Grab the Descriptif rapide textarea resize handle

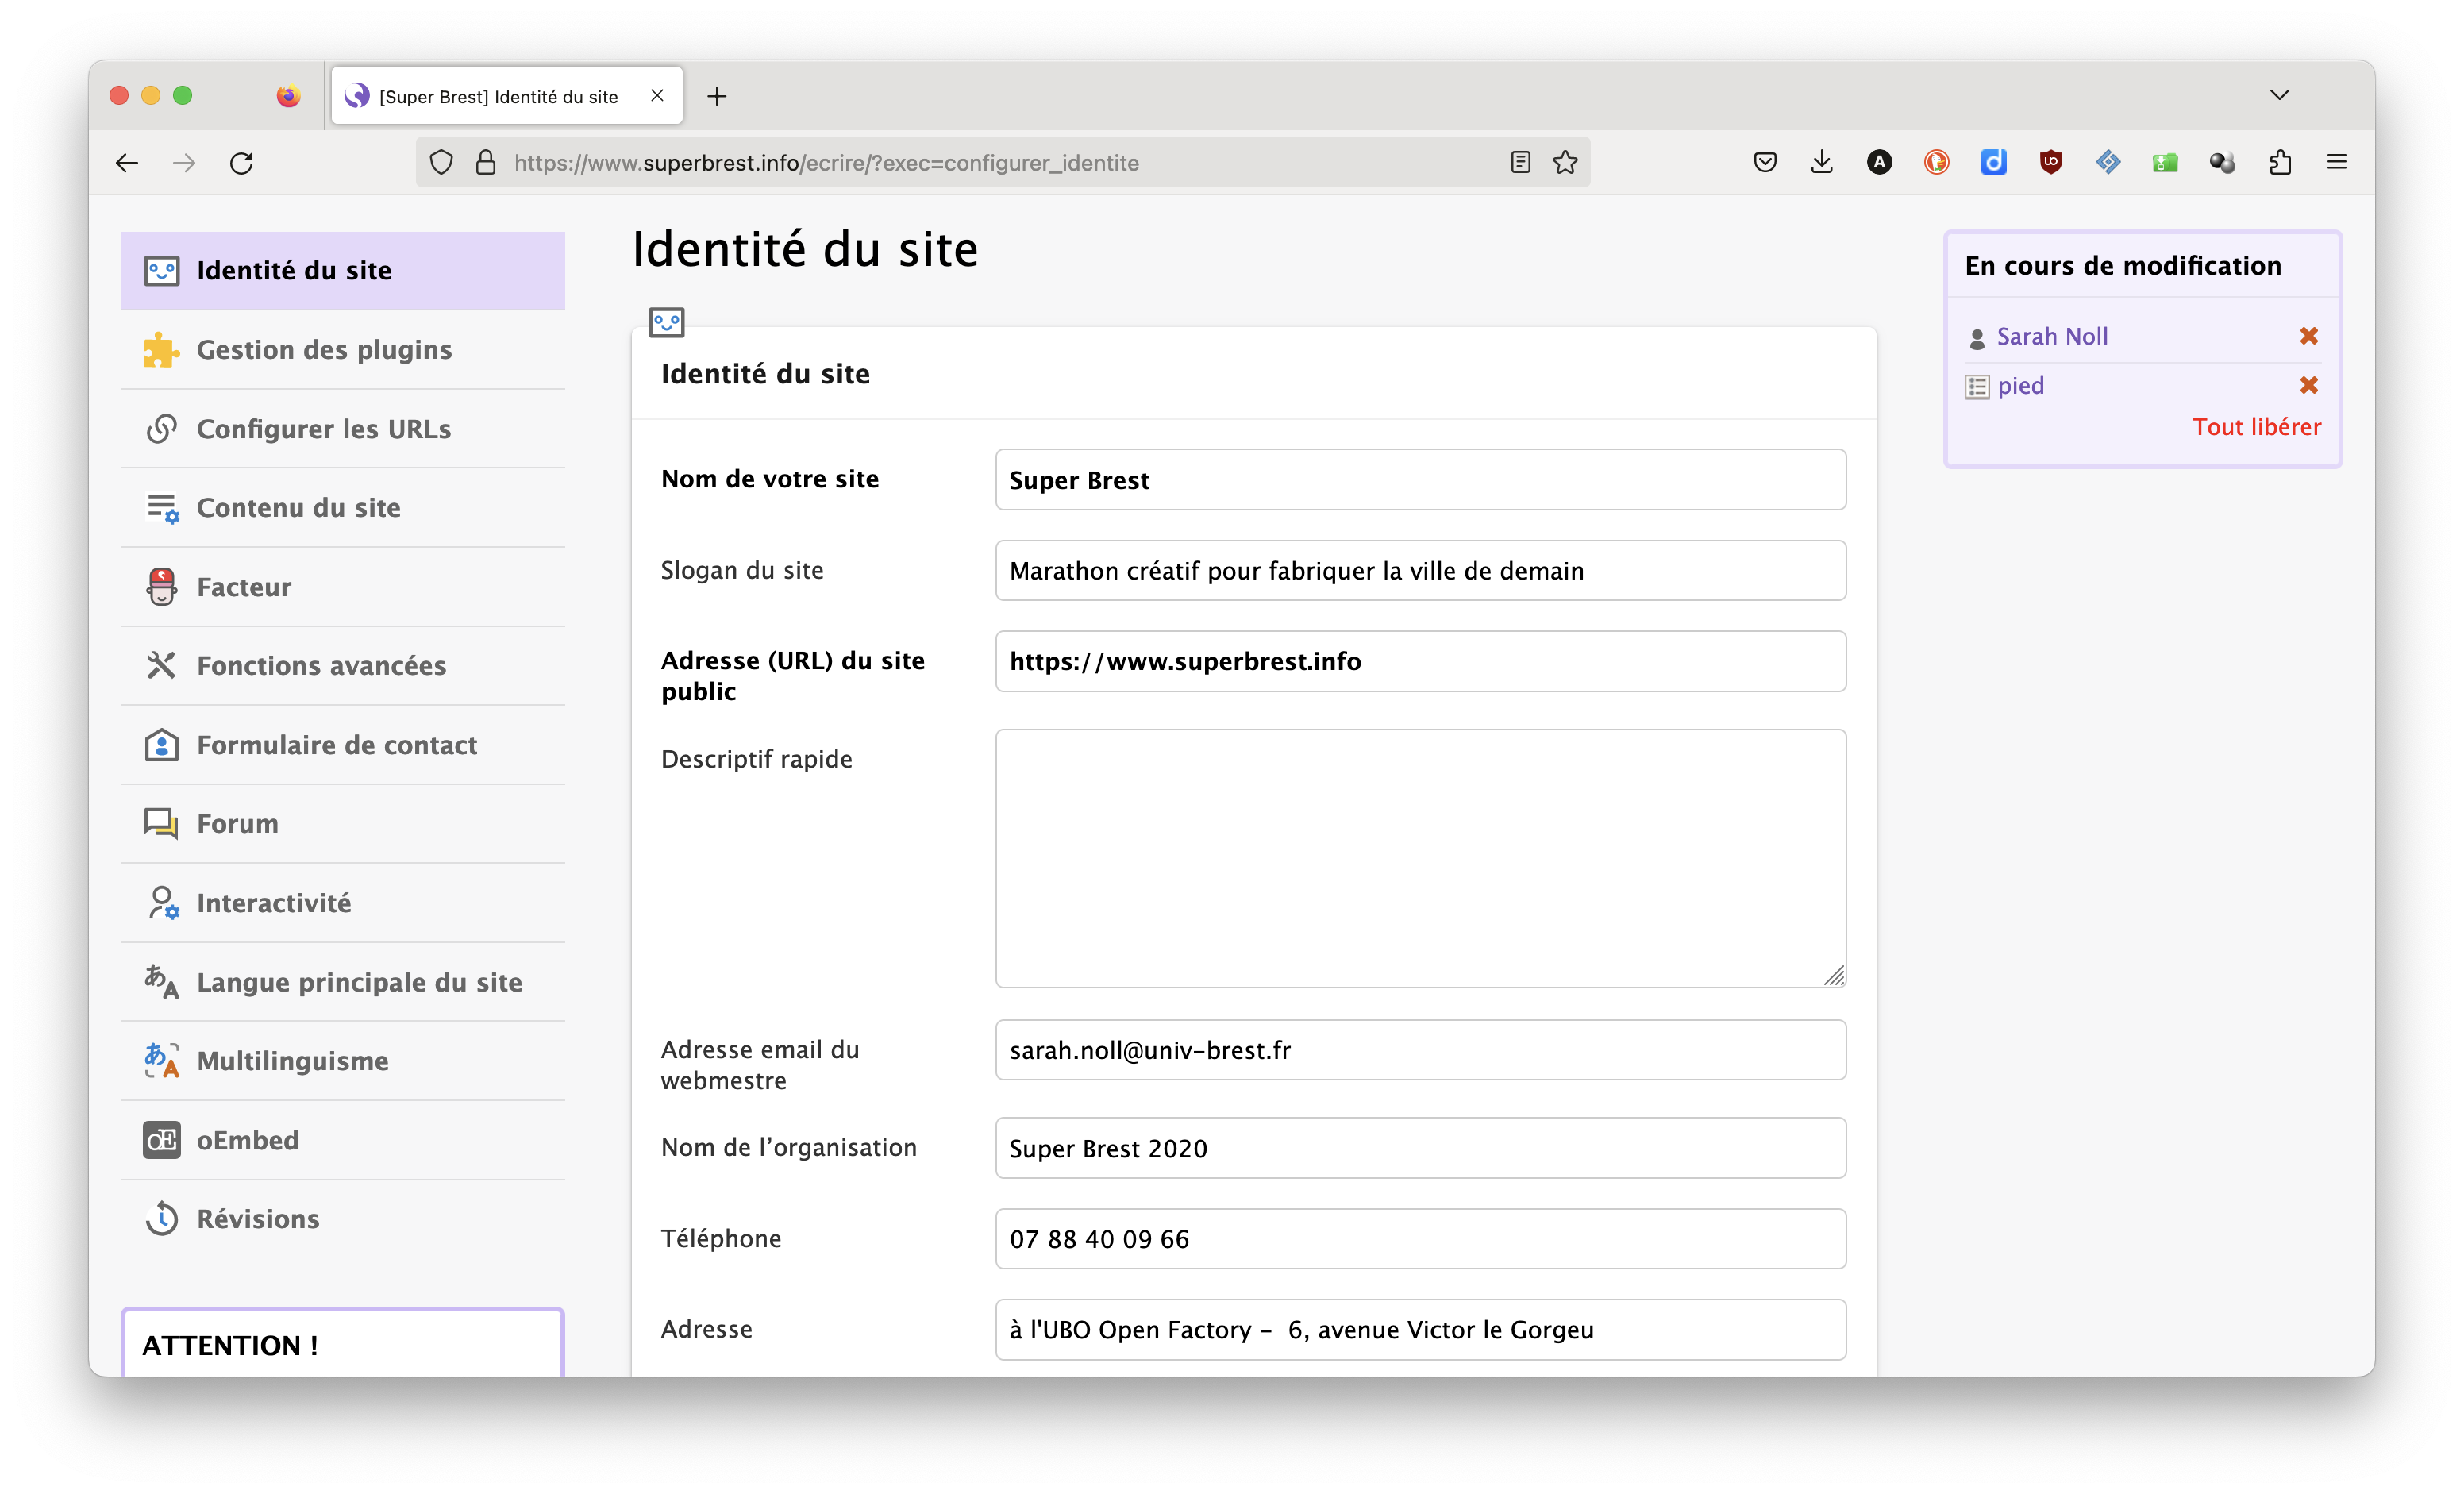click(1833, 975)
